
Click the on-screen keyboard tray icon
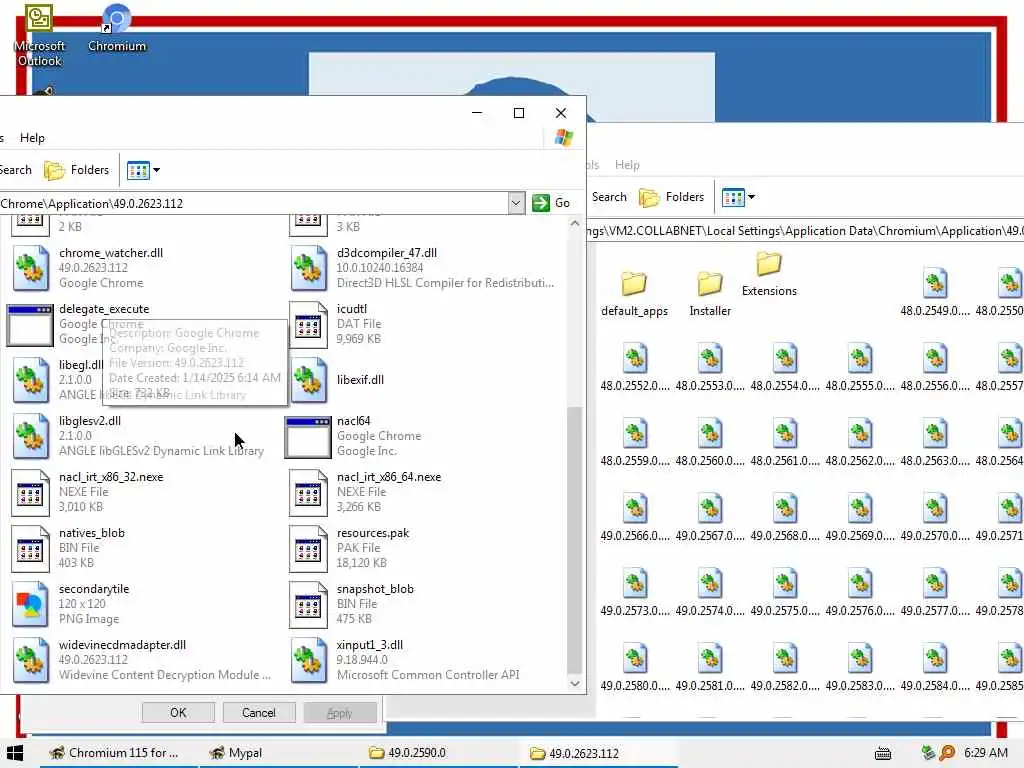click(883, 753)
